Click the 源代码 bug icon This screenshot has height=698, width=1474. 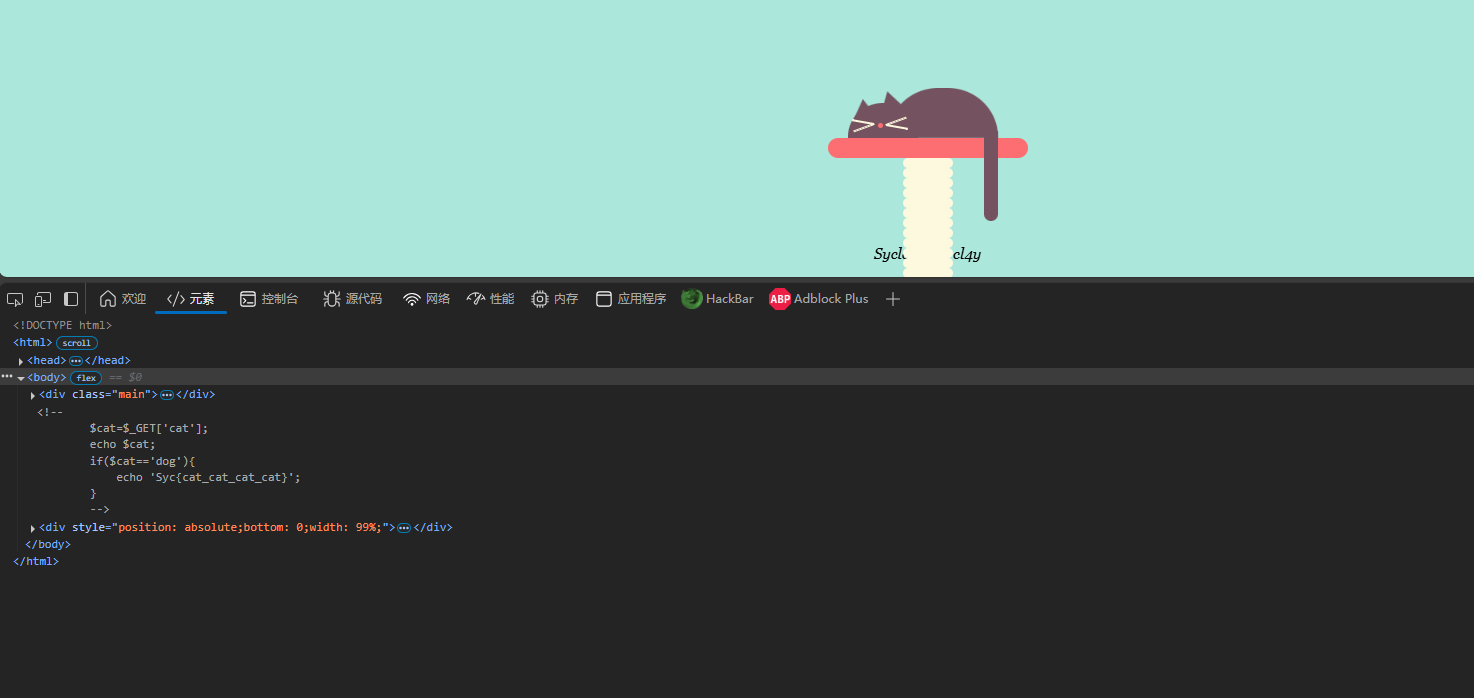pyautogui.click(x=331, y=299)
